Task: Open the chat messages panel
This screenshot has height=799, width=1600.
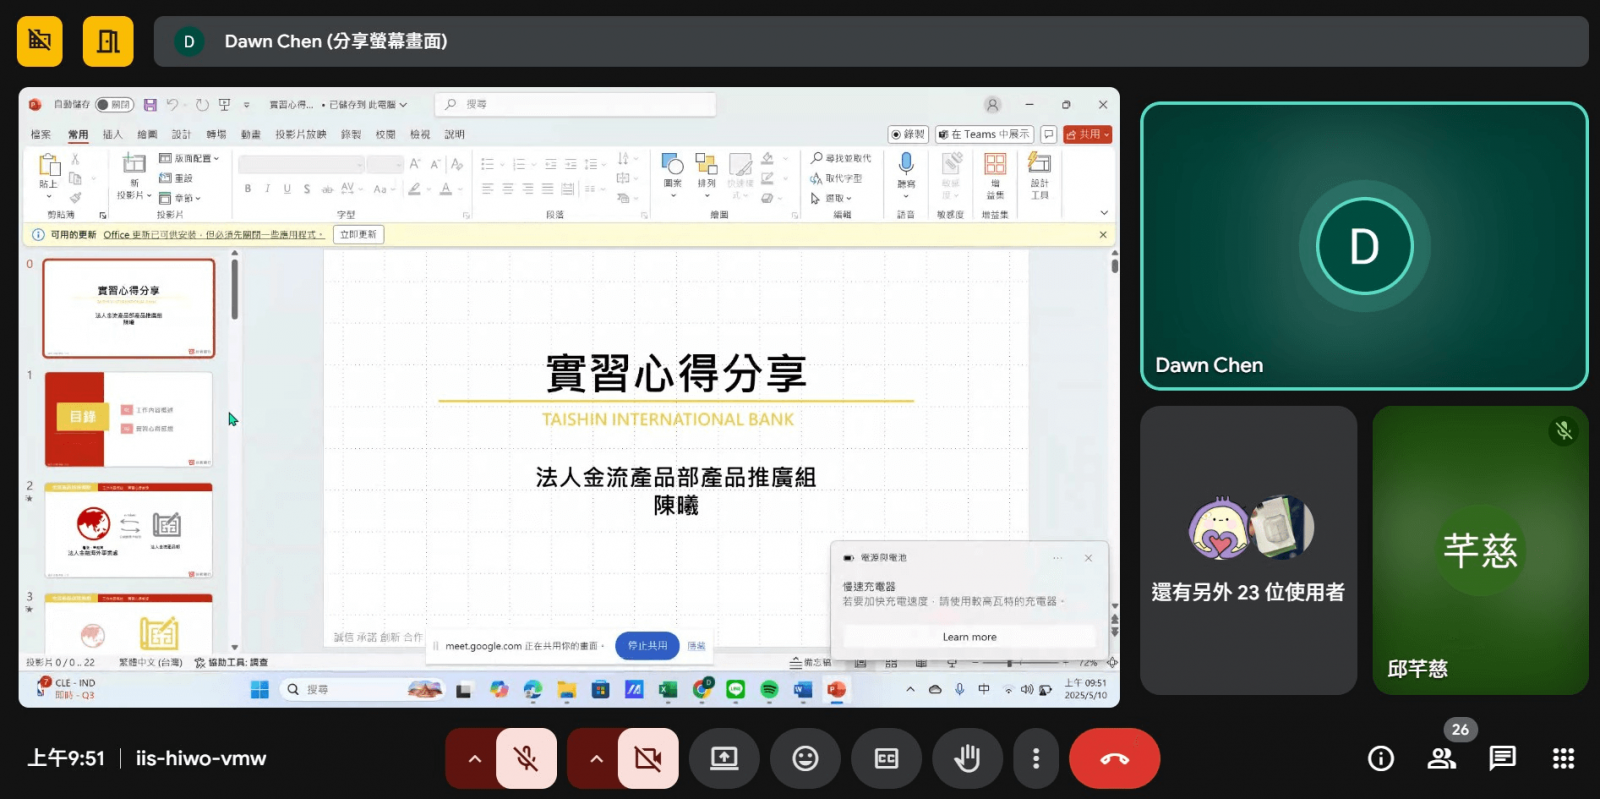Action: [1502, 759]
